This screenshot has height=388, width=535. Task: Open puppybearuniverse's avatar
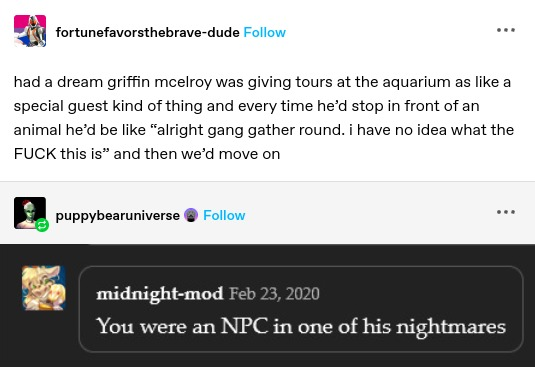pos(30,213)
